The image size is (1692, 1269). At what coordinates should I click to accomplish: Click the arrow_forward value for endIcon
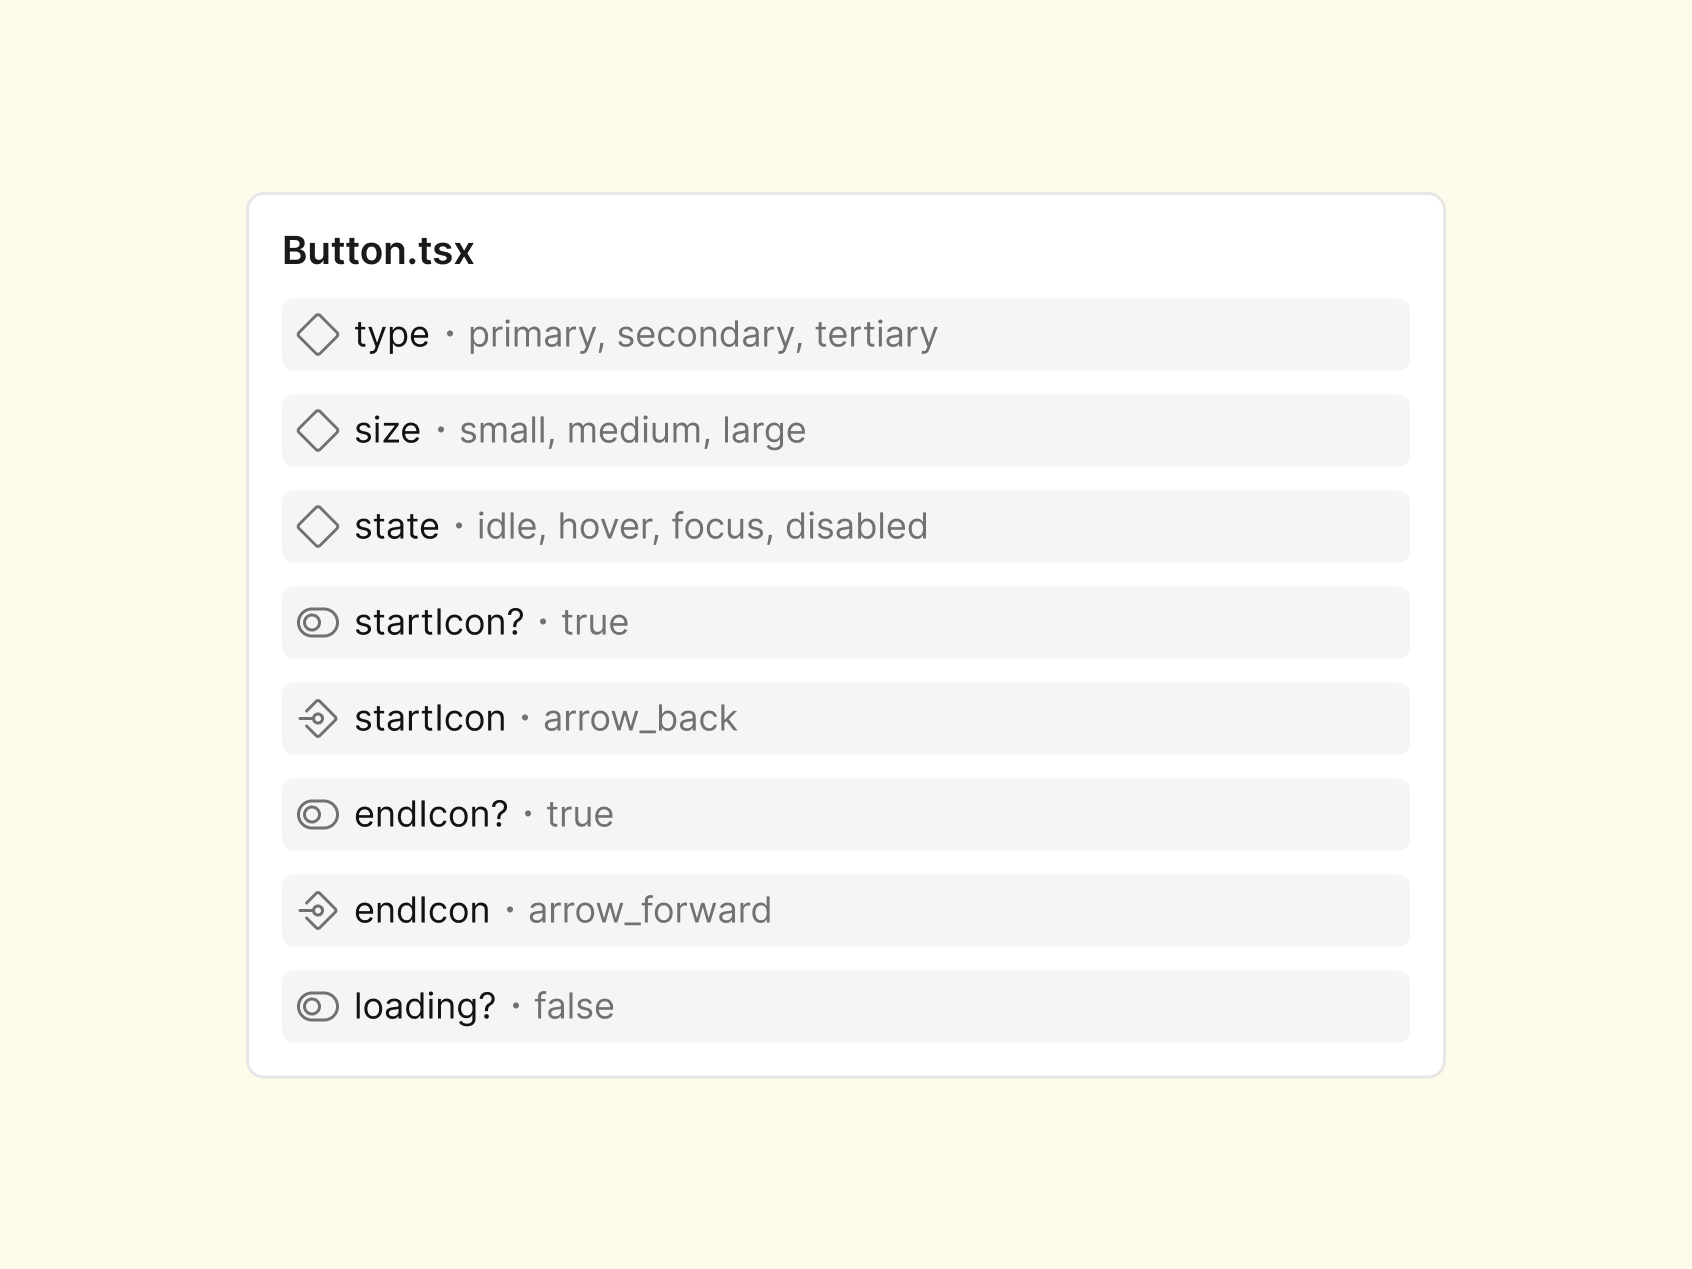tap(649, 910)
